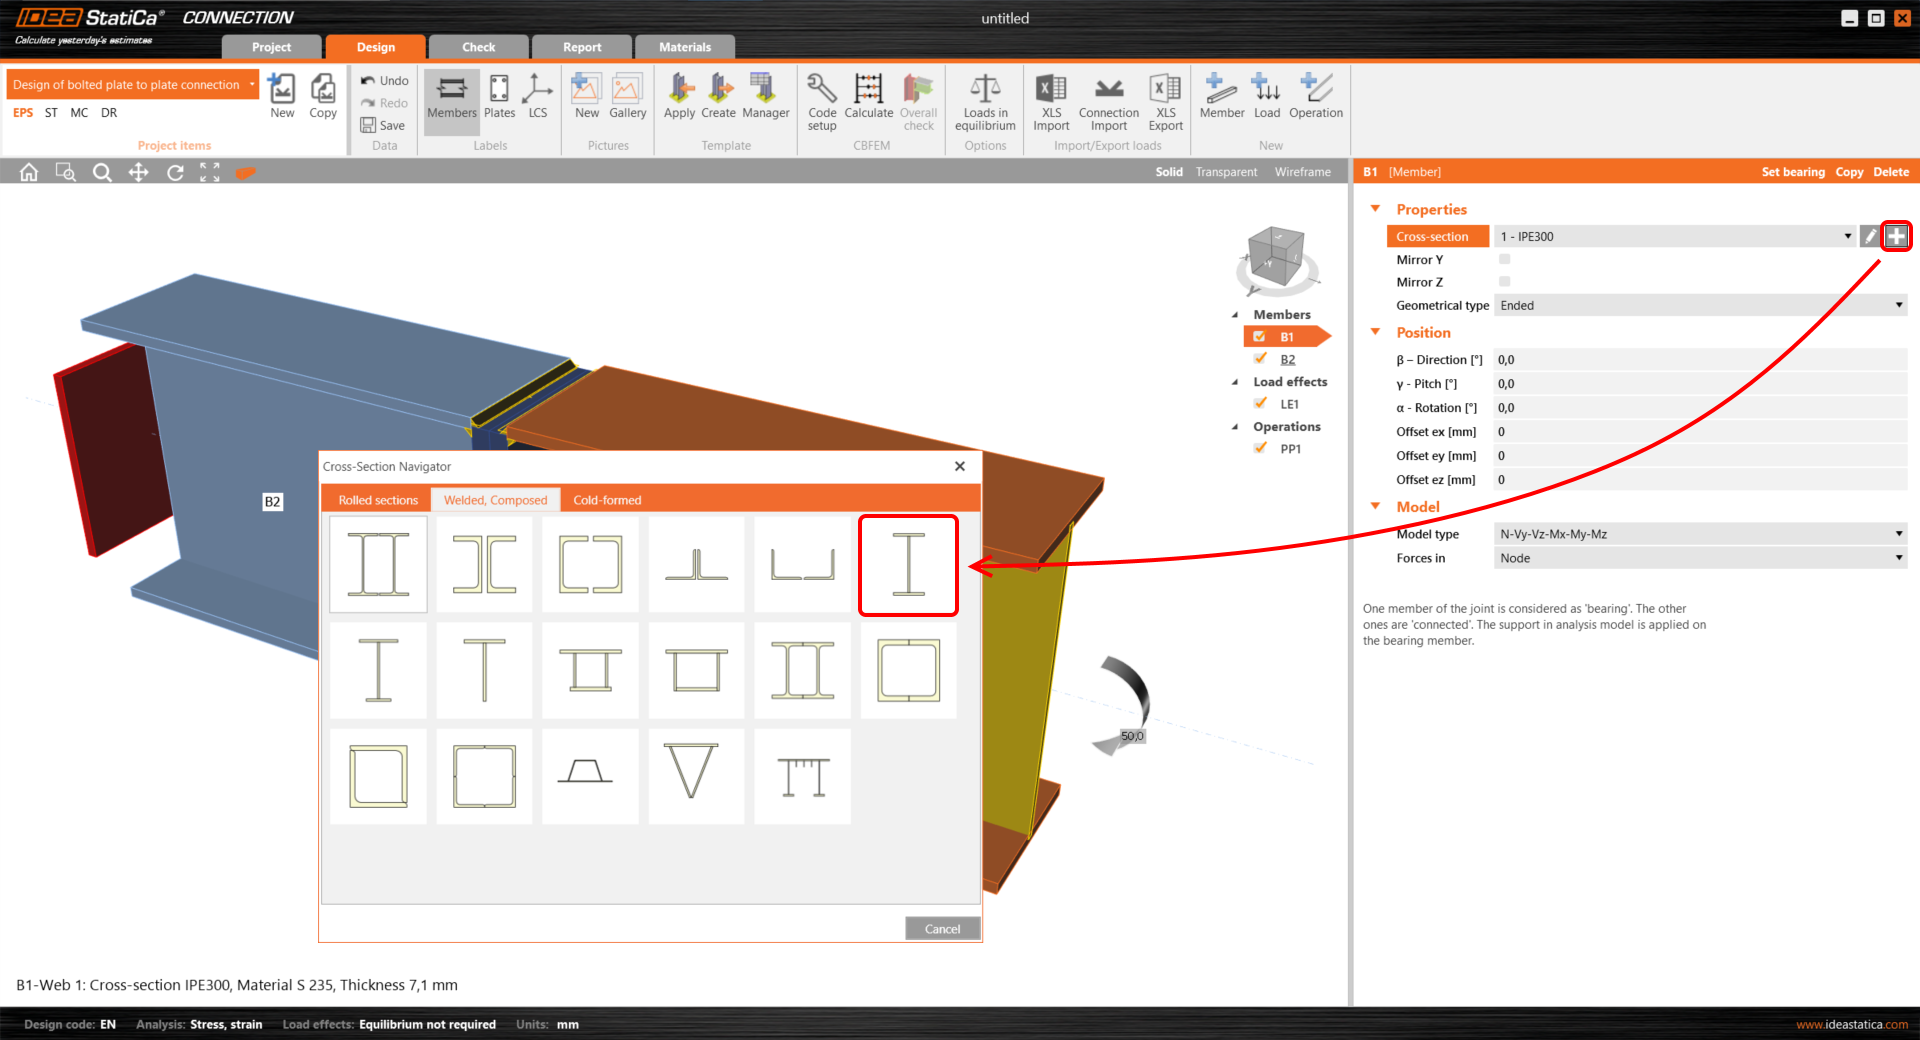Screen dimensions: 1920x1040
Task: Open the Geometrical type dropdown
Action: pyautogui.click(x=1898, y=305)
